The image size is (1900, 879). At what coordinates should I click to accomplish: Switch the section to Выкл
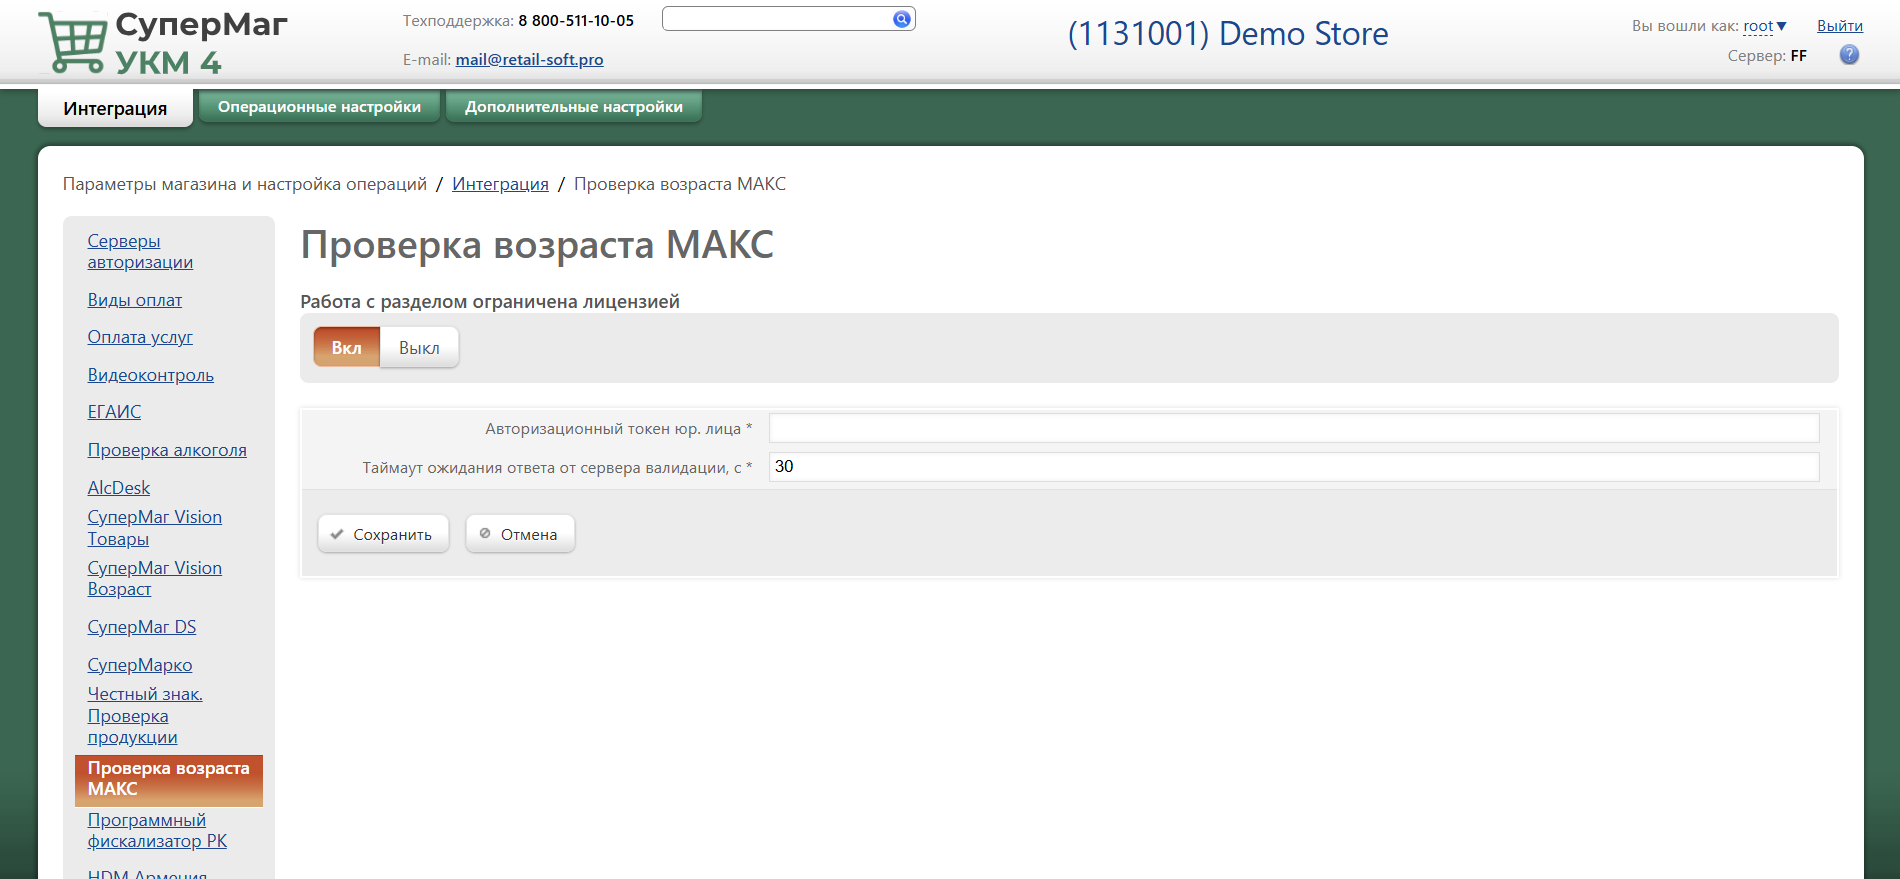click(x=419, y=348)
